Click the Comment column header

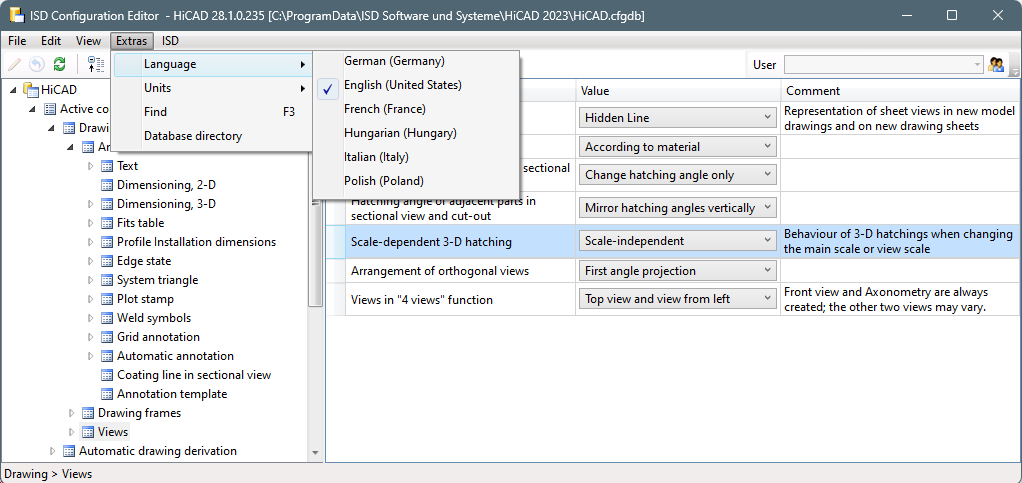(x=901, y=91)
